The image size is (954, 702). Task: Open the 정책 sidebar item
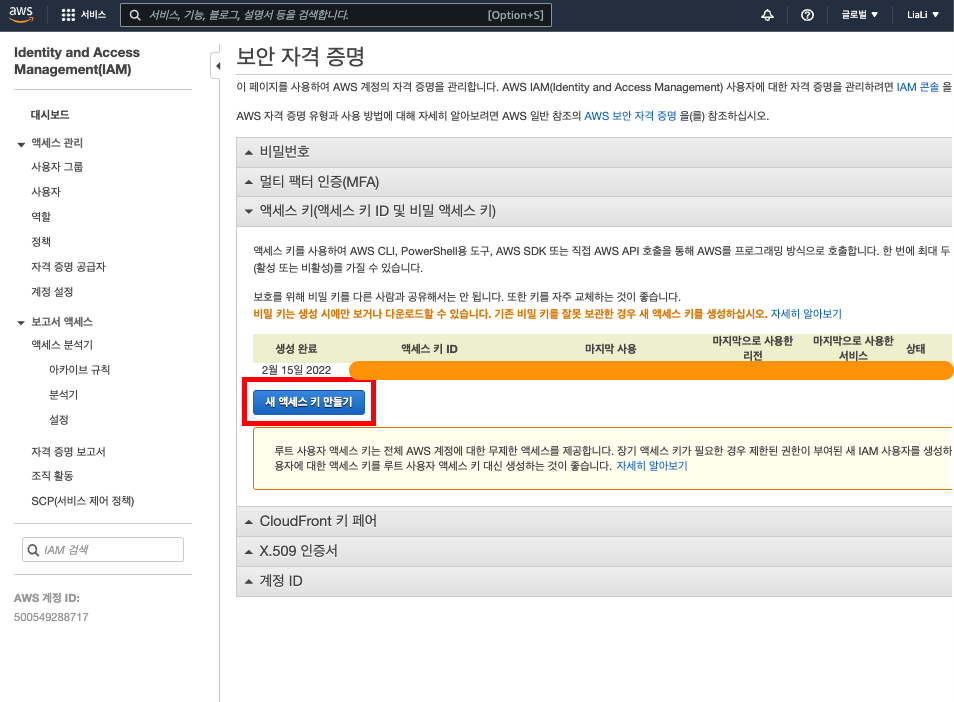coord(41,242)
